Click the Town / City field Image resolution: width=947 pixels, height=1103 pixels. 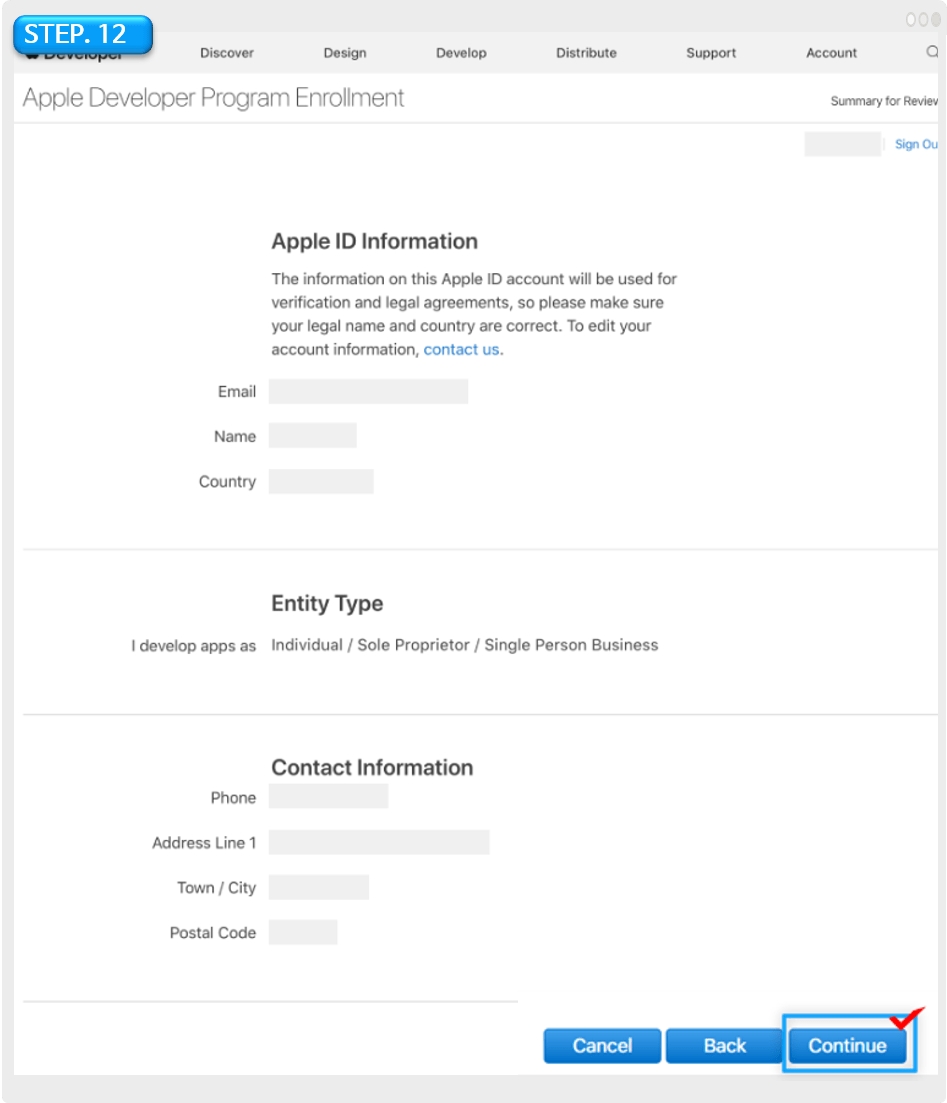click(x=318, y=887)
